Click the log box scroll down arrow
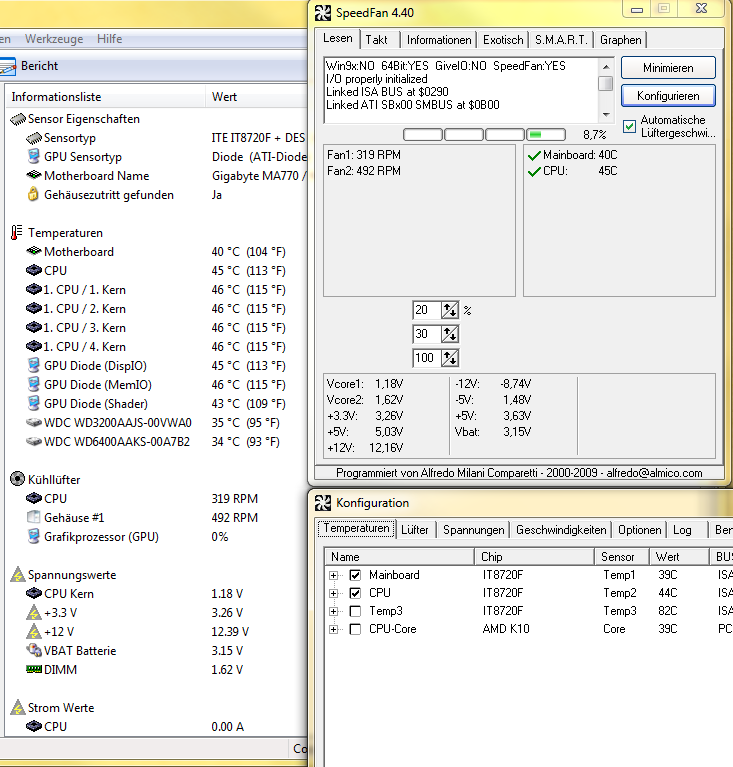This screenshot has height=767, width=733. pos(606,115)
